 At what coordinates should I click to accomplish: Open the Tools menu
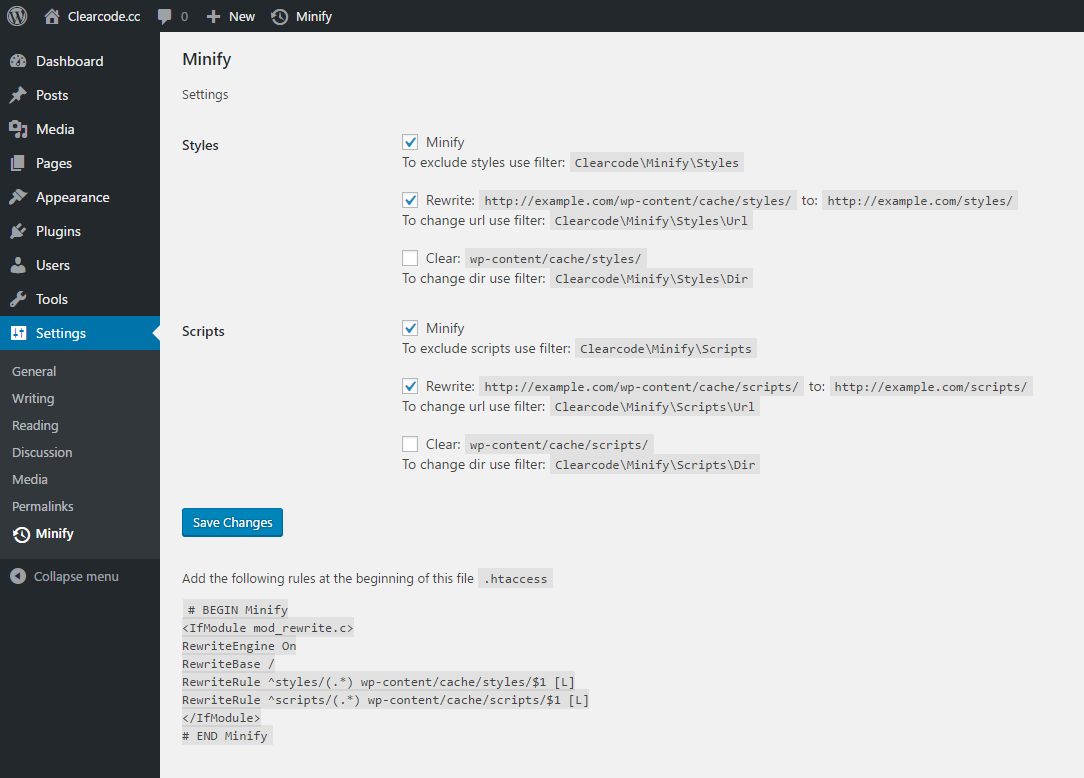point(80,299)
